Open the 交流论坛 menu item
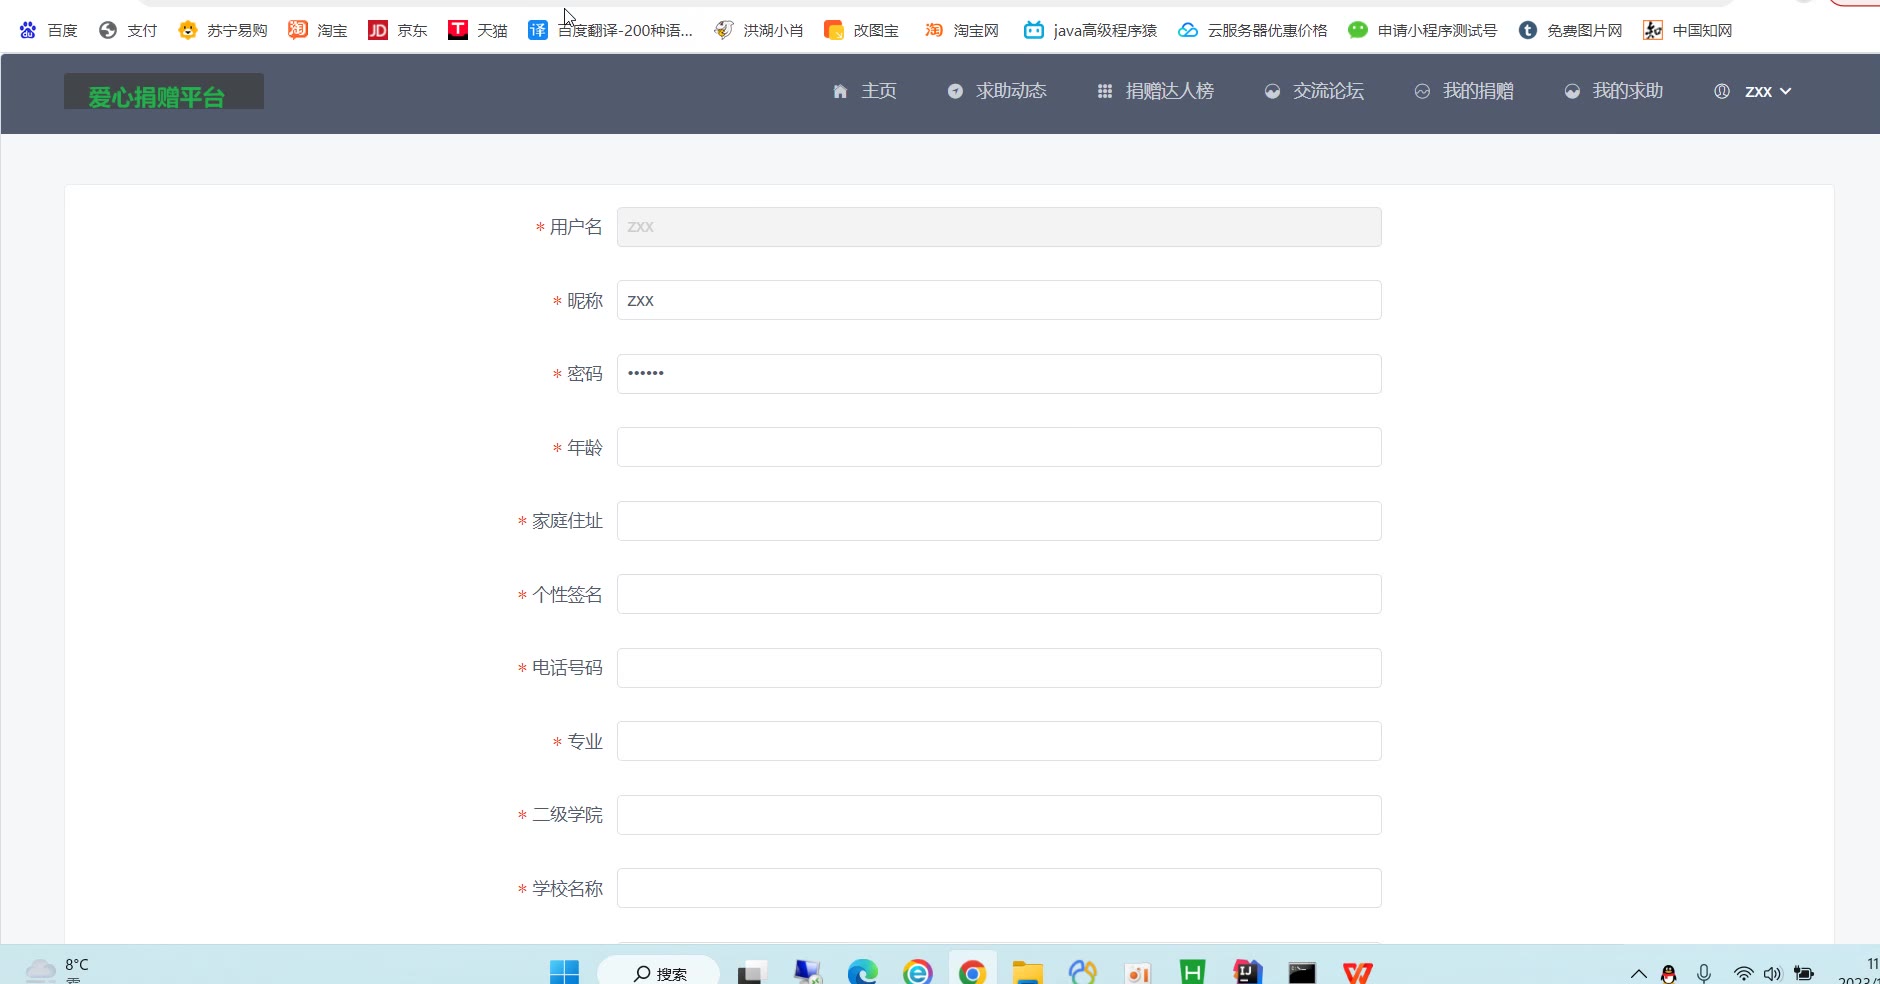The height and width of the screenshot is (984, 1880). 1314,91
